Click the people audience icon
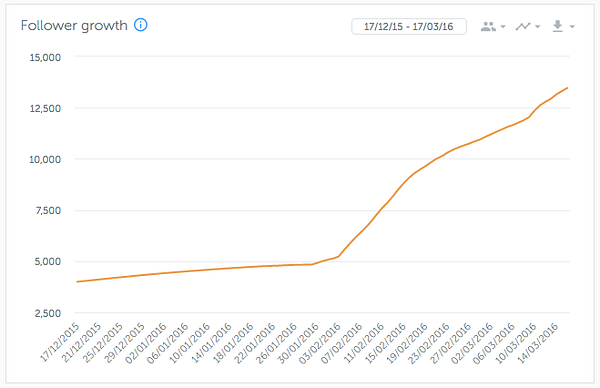The width and height of the screenshot is (600, 388). [x=488, y=26]
